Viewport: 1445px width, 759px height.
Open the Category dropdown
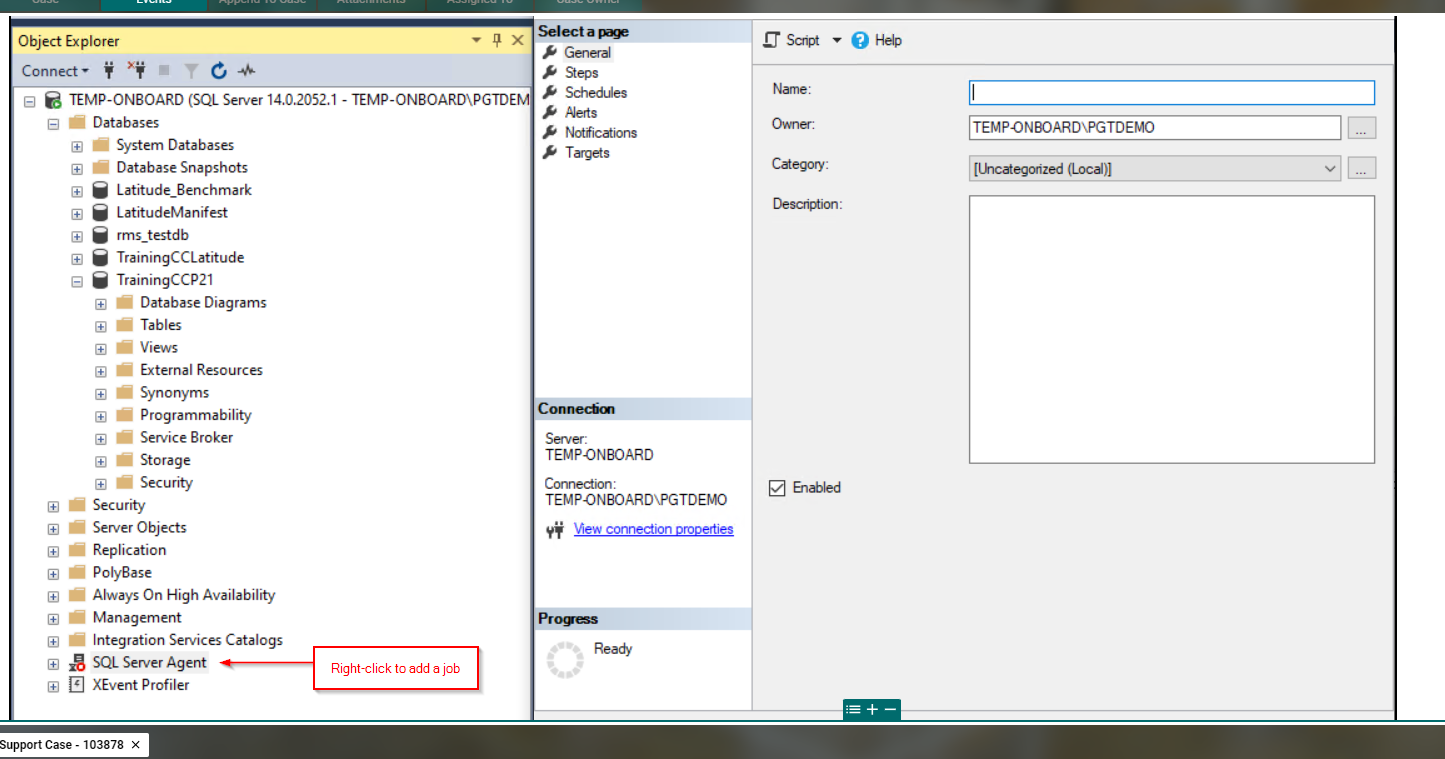coord(1330,169)
